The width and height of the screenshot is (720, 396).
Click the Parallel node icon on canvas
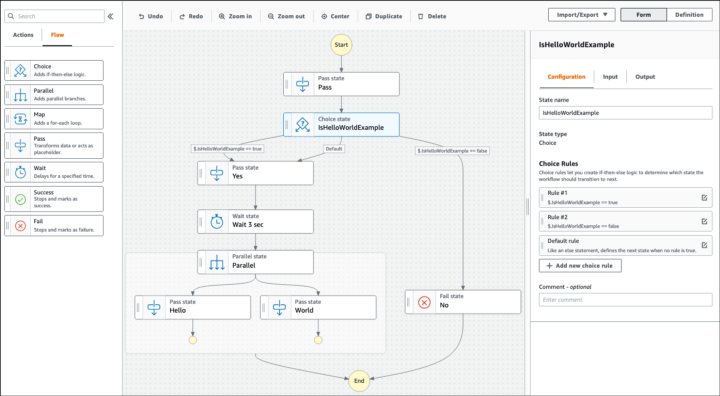tap(216, 262)
